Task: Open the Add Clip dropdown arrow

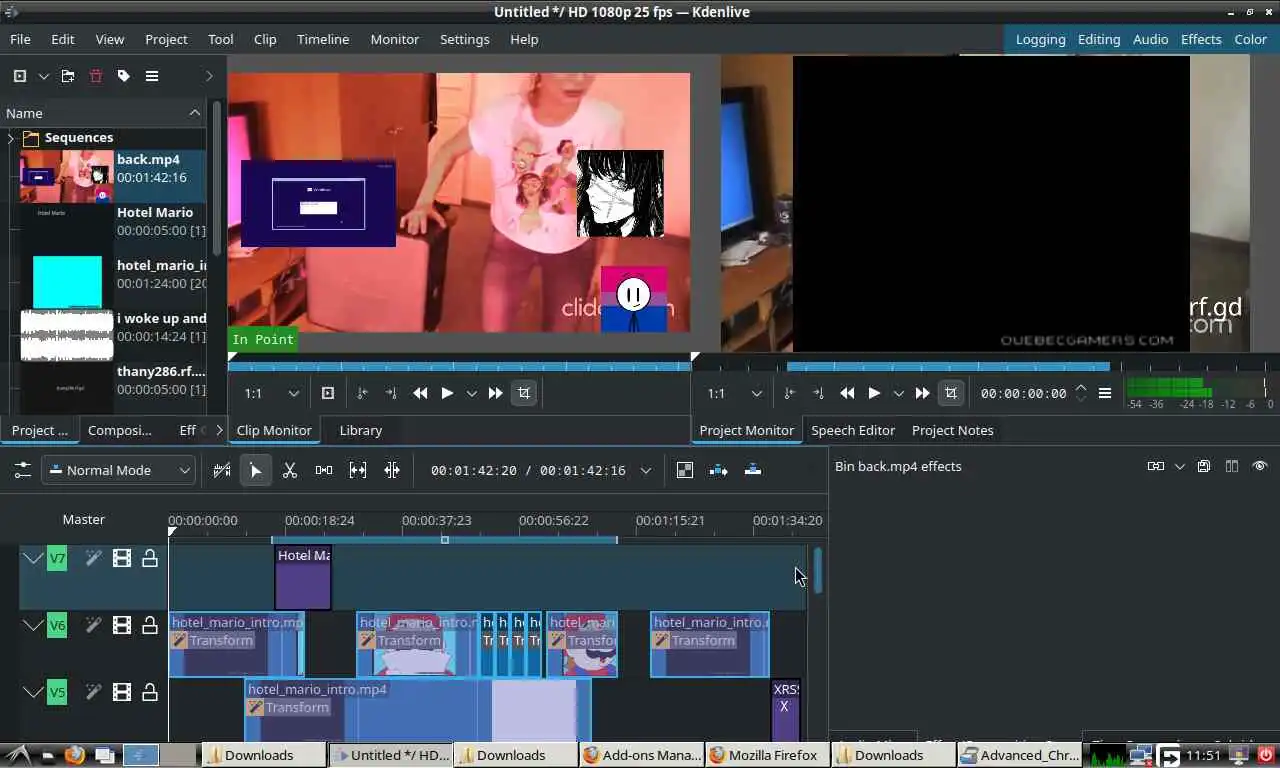Action: 43,76
